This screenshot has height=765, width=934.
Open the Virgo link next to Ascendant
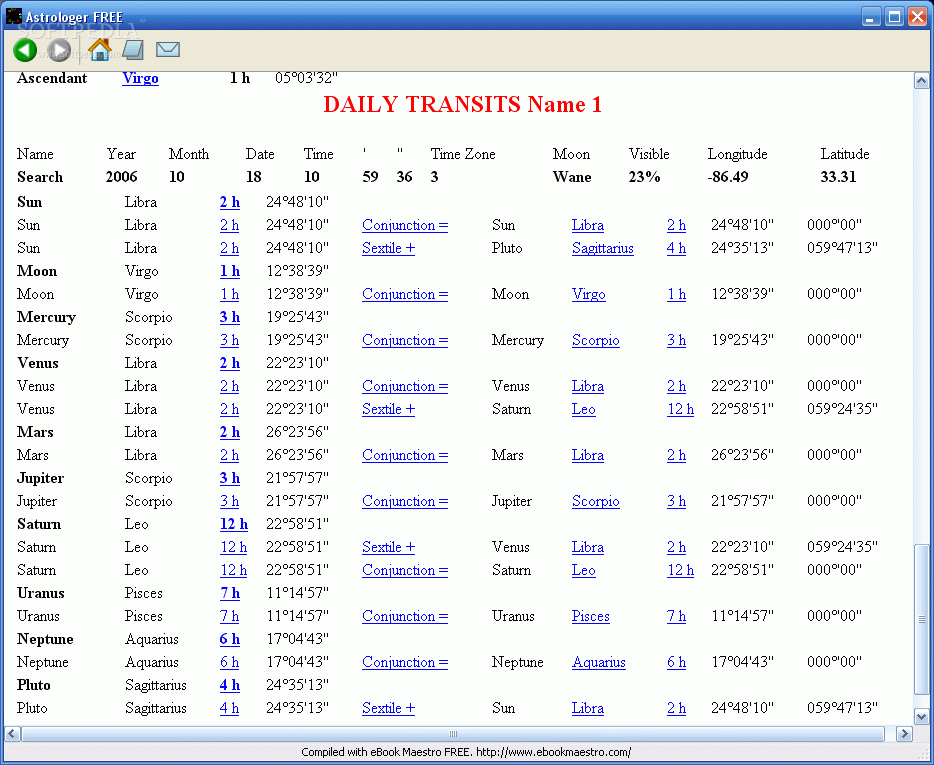tap(141, 78)
